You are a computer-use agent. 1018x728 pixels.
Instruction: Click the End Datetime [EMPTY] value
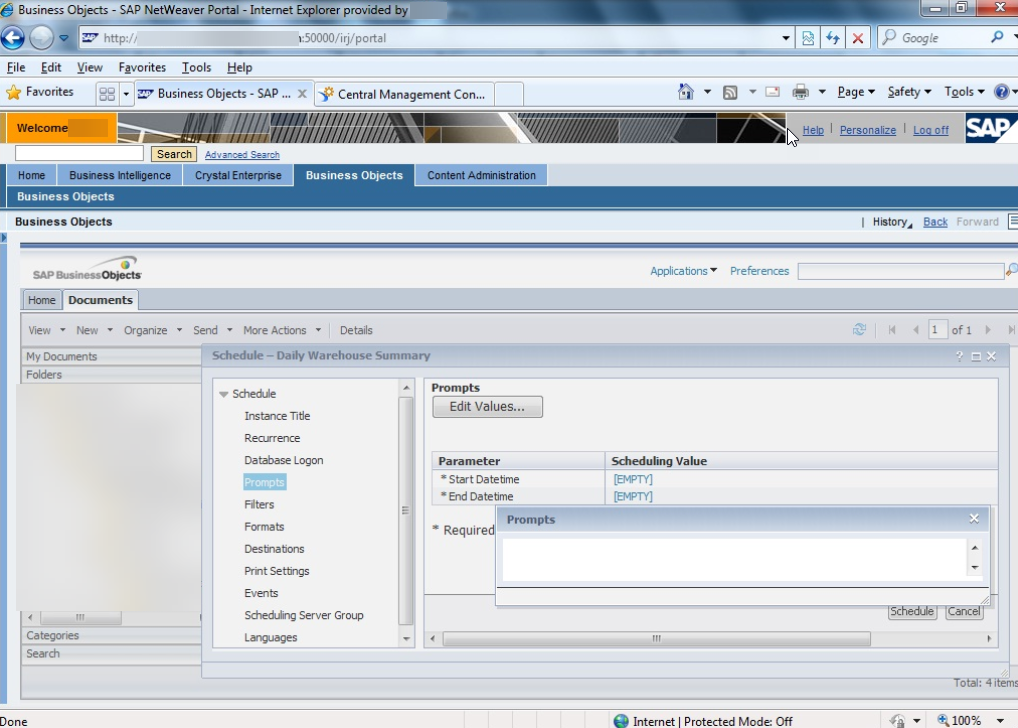(x=633, y=496)
